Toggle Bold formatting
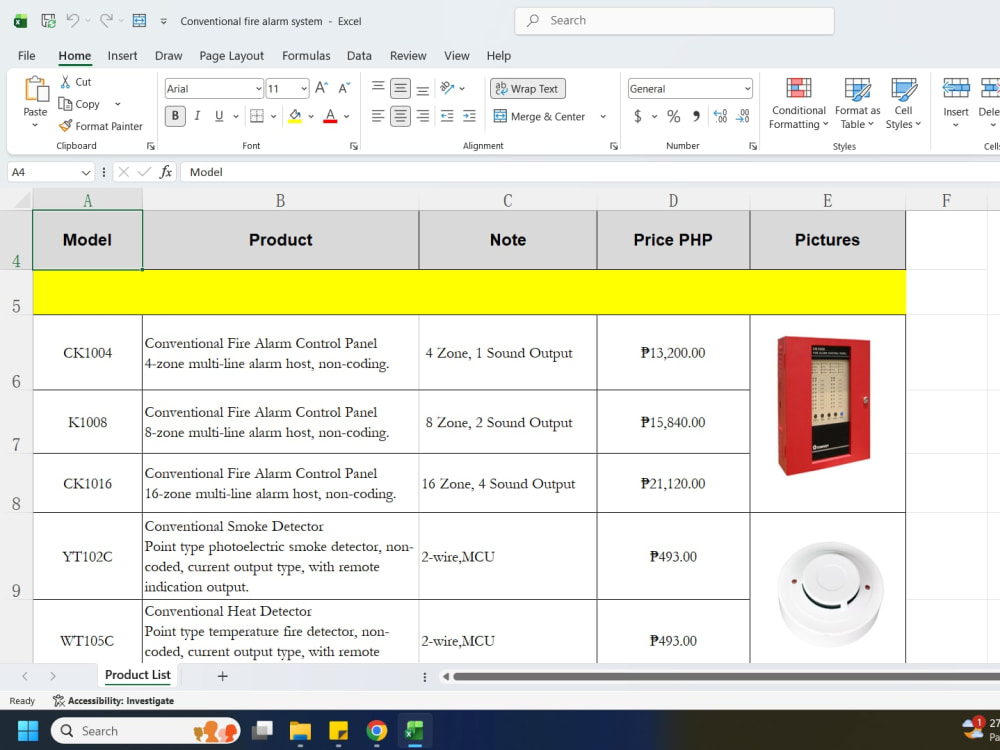The height and width of the screenshot is (750, 1000). (175, 116)
